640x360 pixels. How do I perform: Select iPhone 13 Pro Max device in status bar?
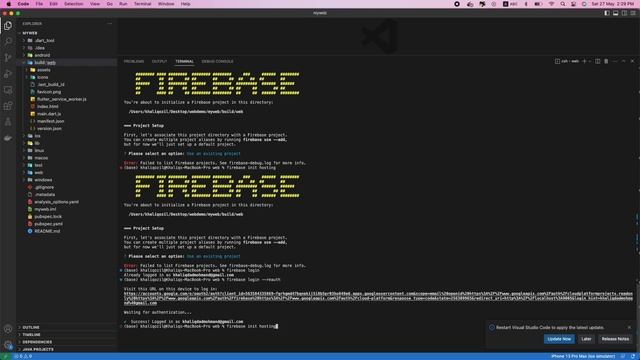click(x=583, y=356)
